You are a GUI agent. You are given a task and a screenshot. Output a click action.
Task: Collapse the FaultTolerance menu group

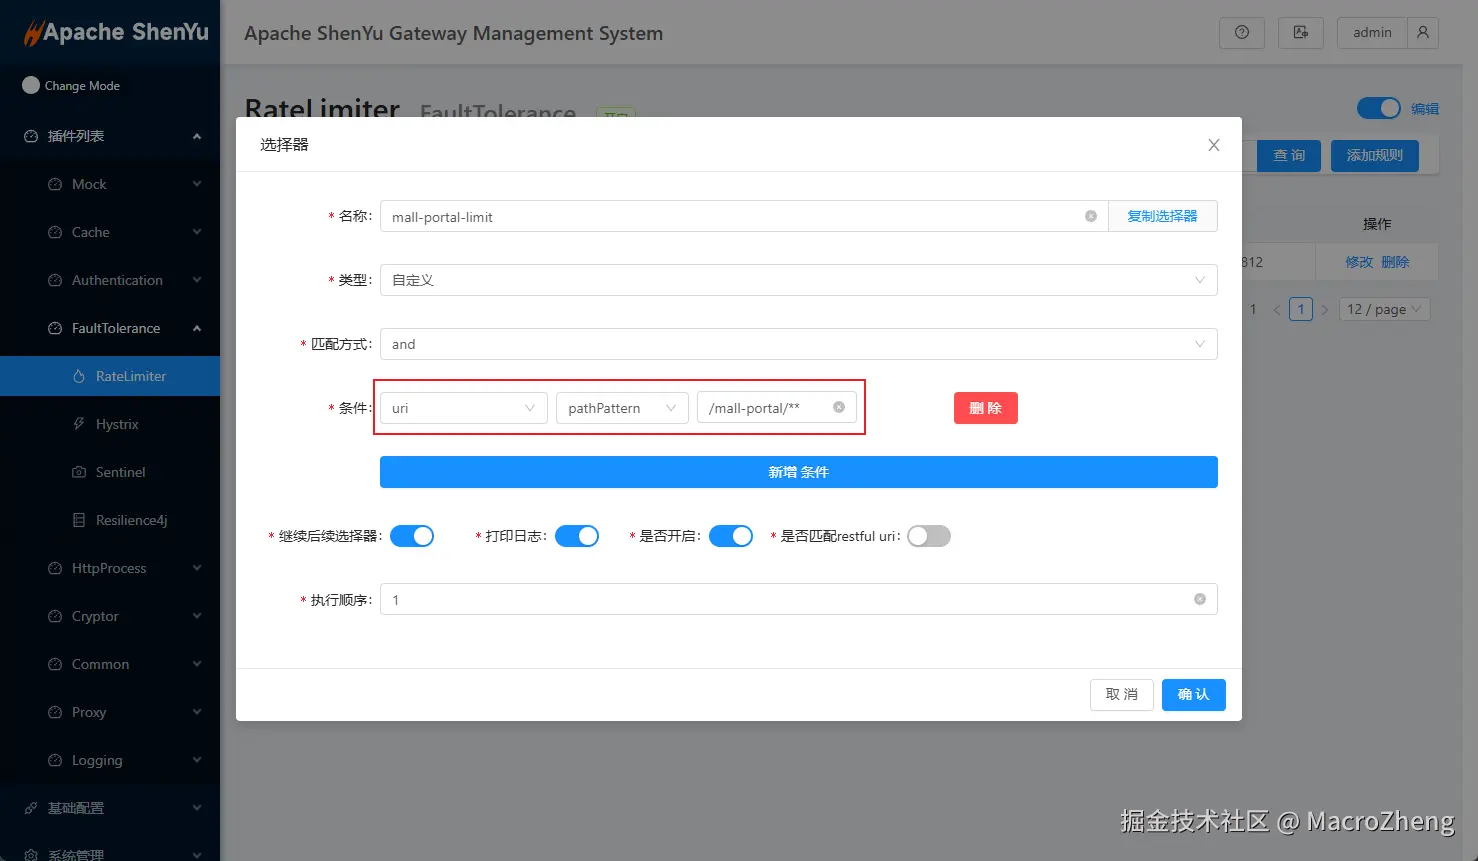(110, 328)
